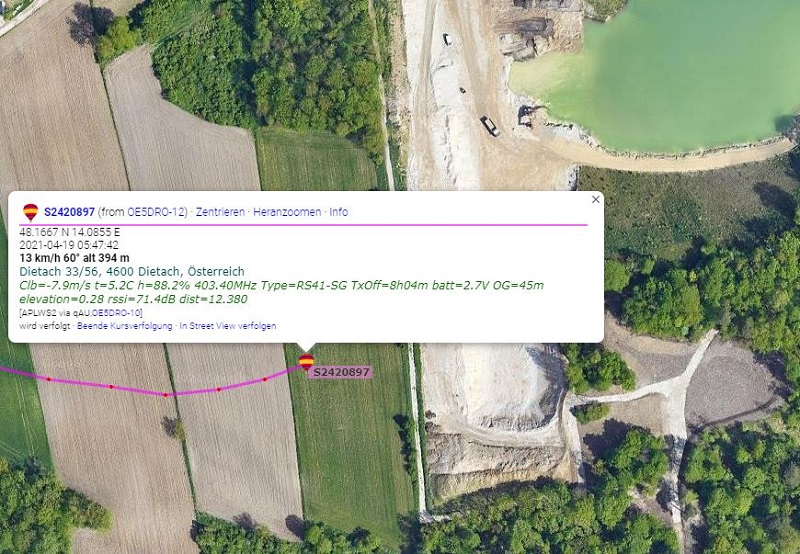The width and height of the screenshot is (800, 554).
Task: Click the timestamp 2021-04-19 05:47:42
Action: (x=69, y=245)
